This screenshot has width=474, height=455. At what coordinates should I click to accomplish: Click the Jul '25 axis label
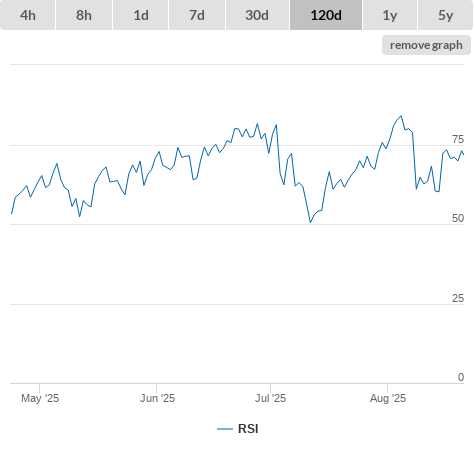point(271,398)
